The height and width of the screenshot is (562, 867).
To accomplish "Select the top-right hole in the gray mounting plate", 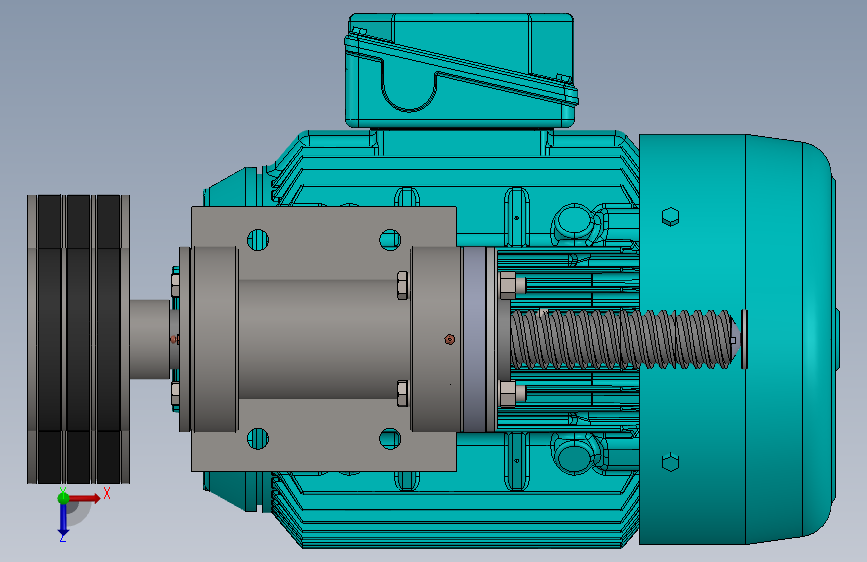I will point(390,240).
